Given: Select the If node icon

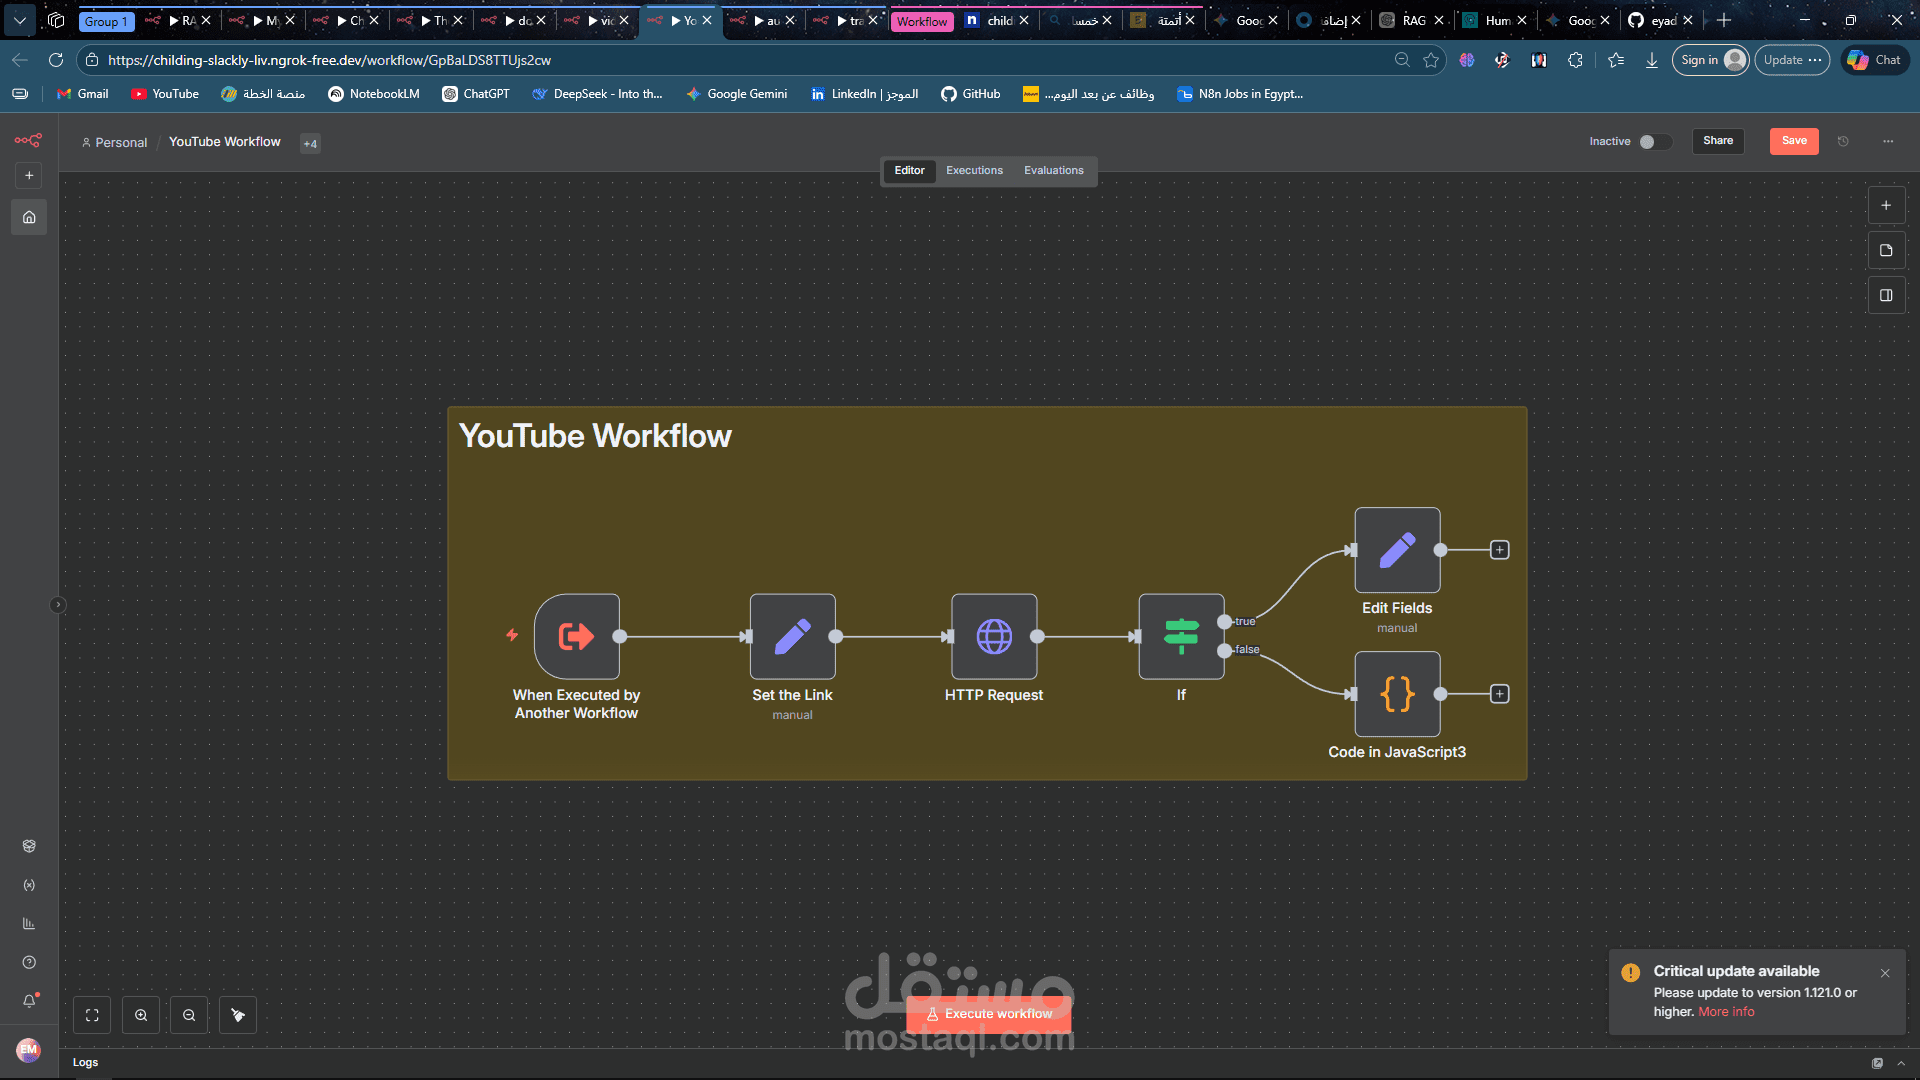Looking at the screenshot, I should point(1181,637).
